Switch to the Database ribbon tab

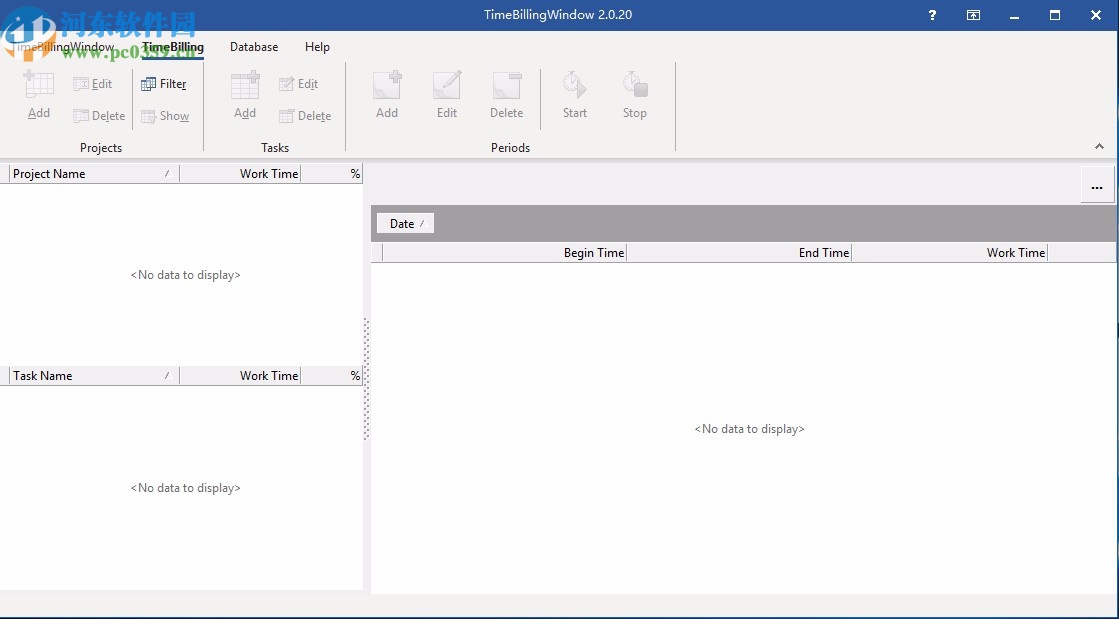[x=253, y=47]
